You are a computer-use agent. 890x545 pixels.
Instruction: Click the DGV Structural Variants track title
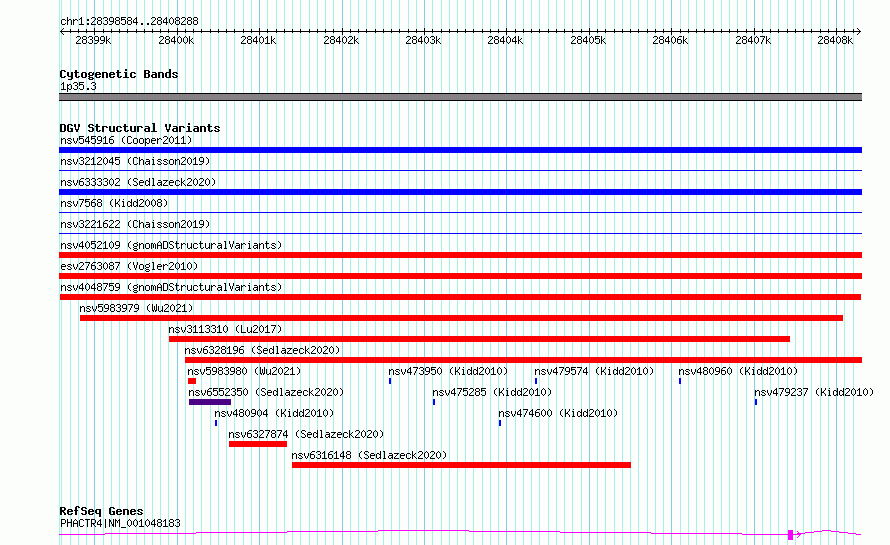coord(140,128)
